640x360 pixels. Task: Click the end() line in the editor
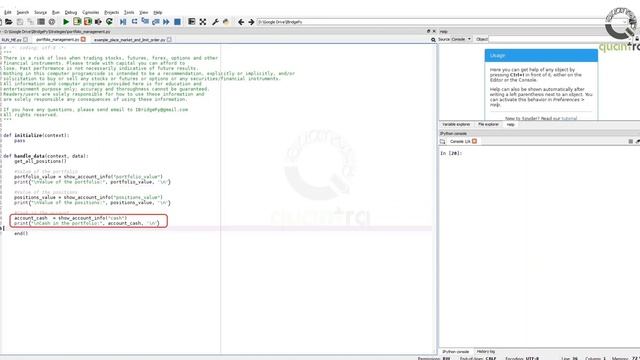point(21,233)
